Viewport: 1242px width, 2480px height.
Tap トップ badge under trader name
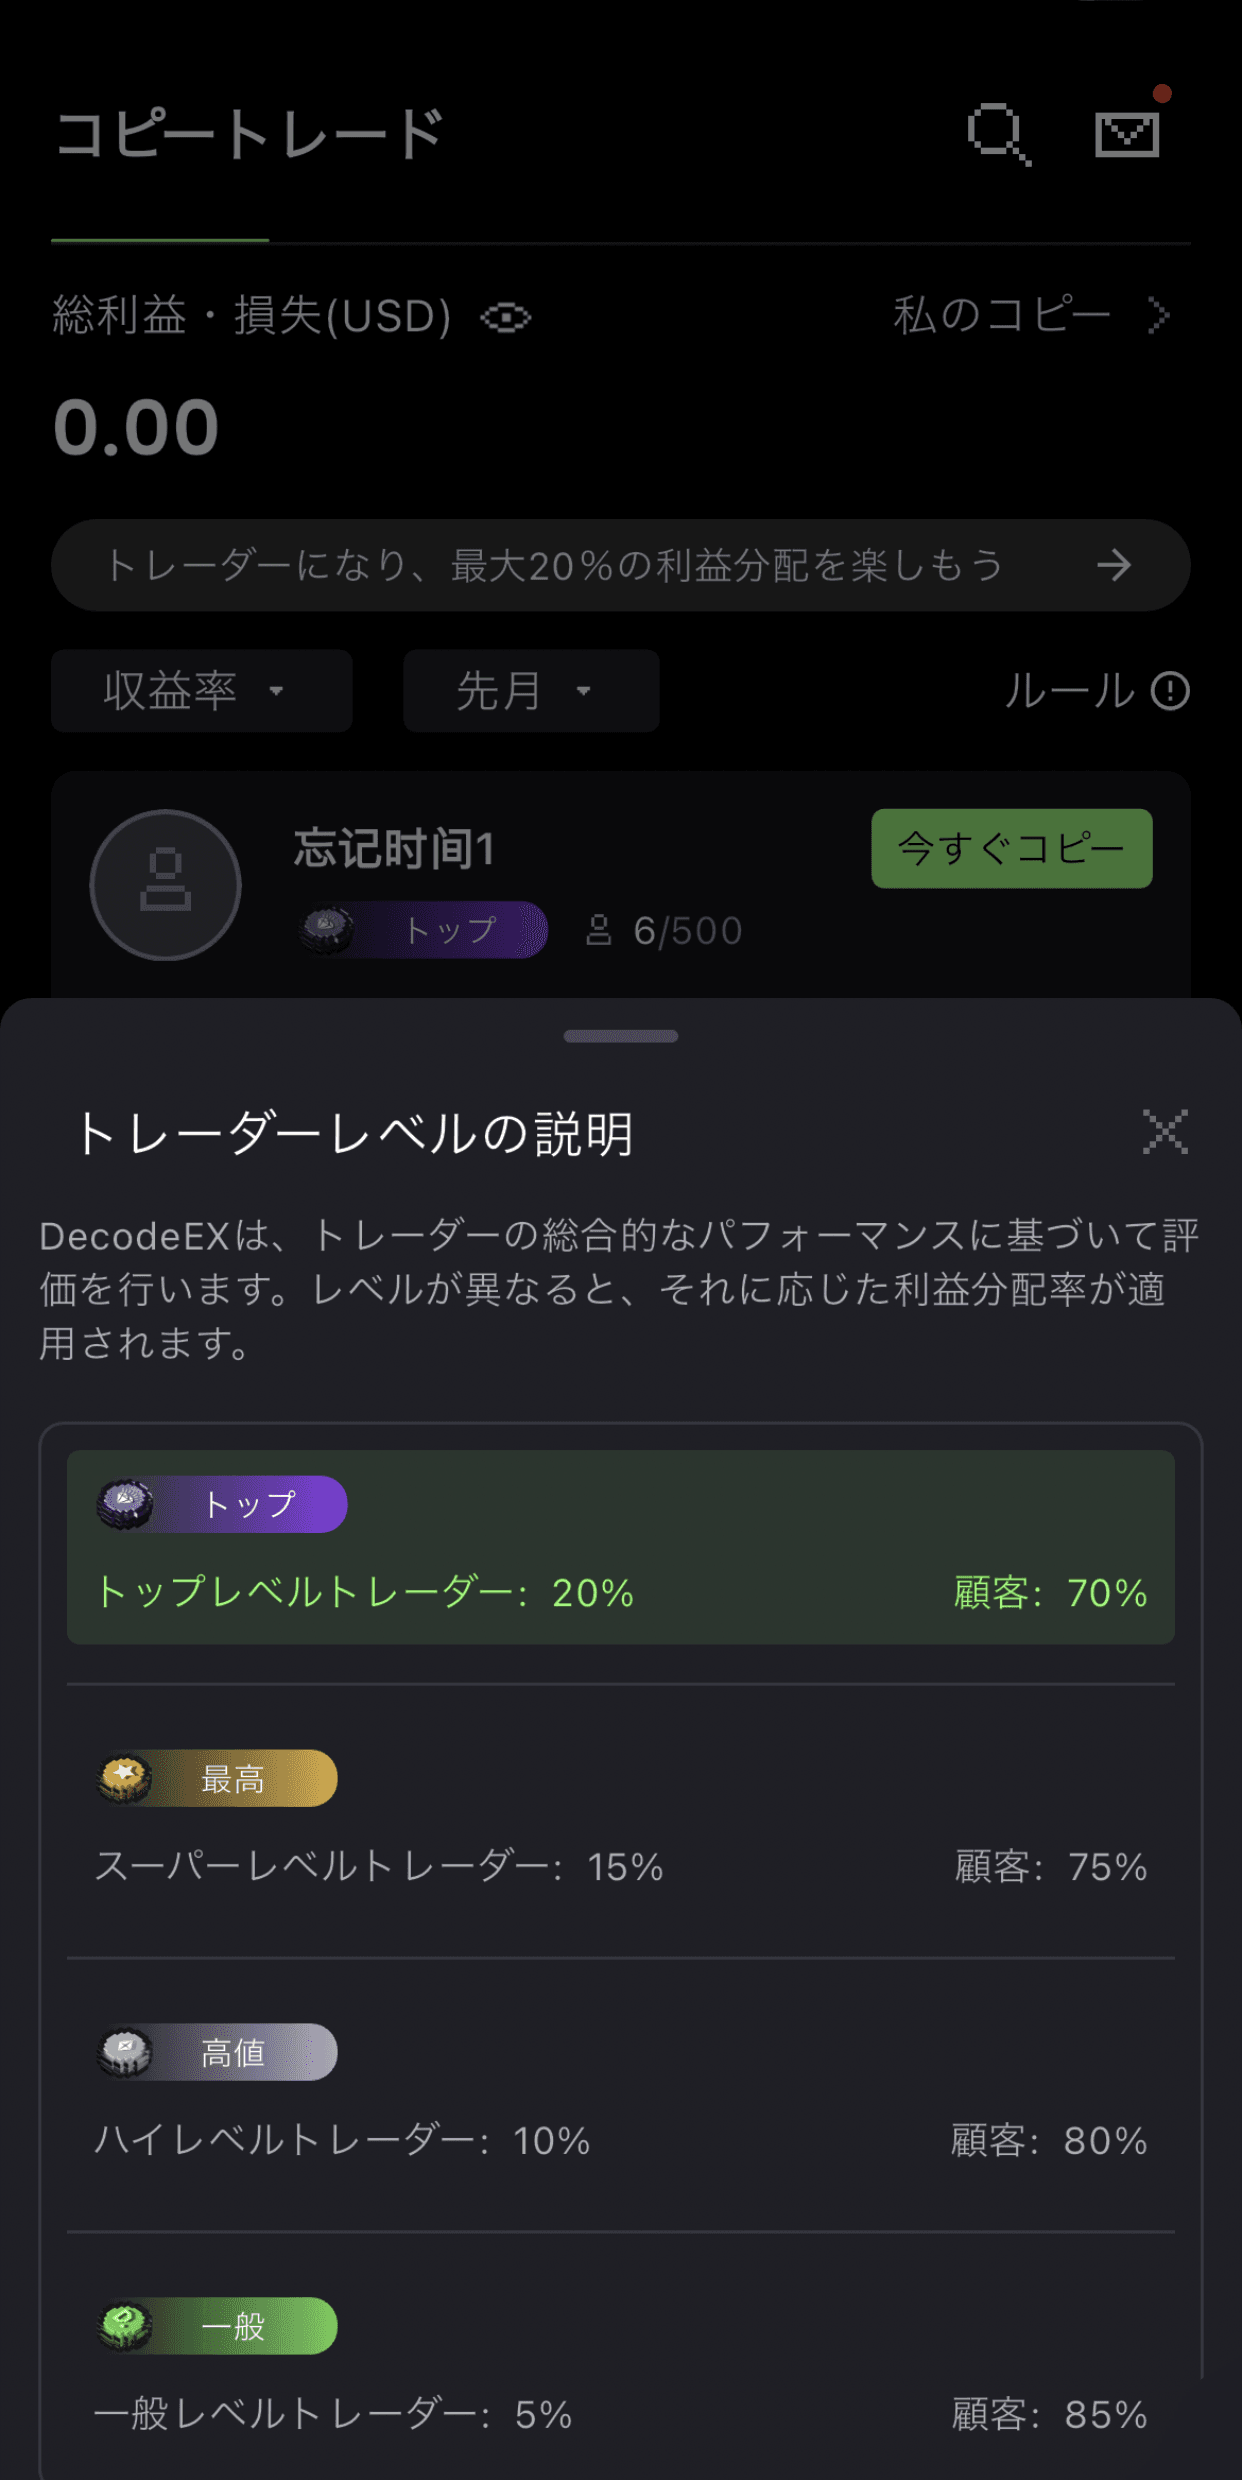click(423, 930)
